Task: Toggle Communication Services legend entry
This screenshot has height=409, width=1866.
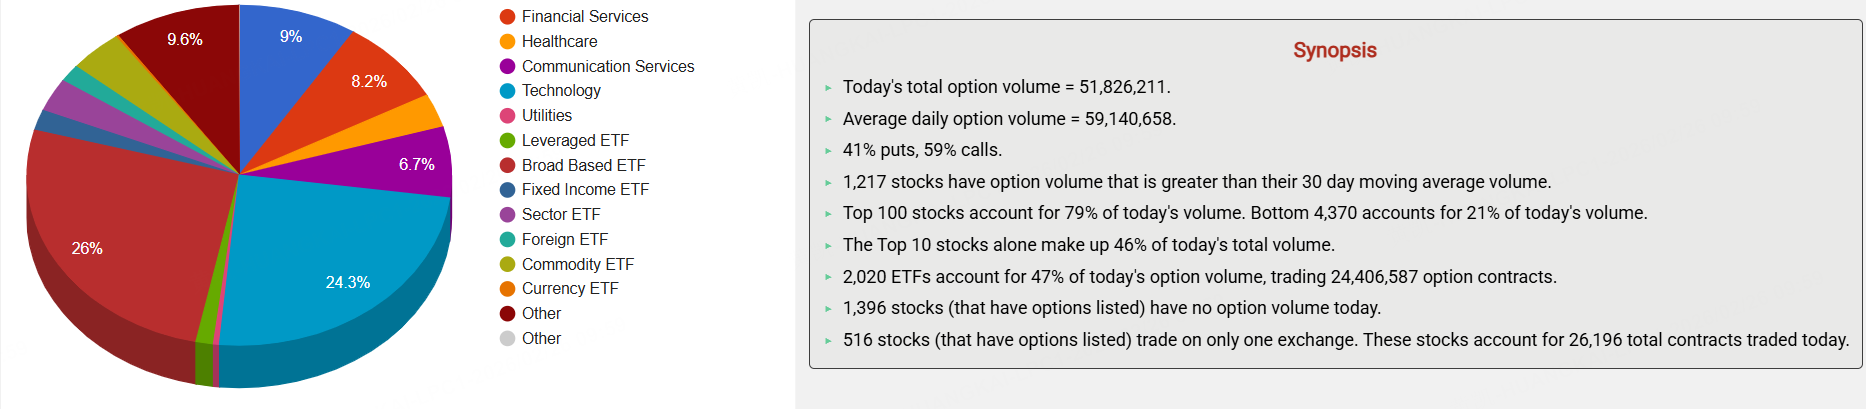Action: click(607, 66)
